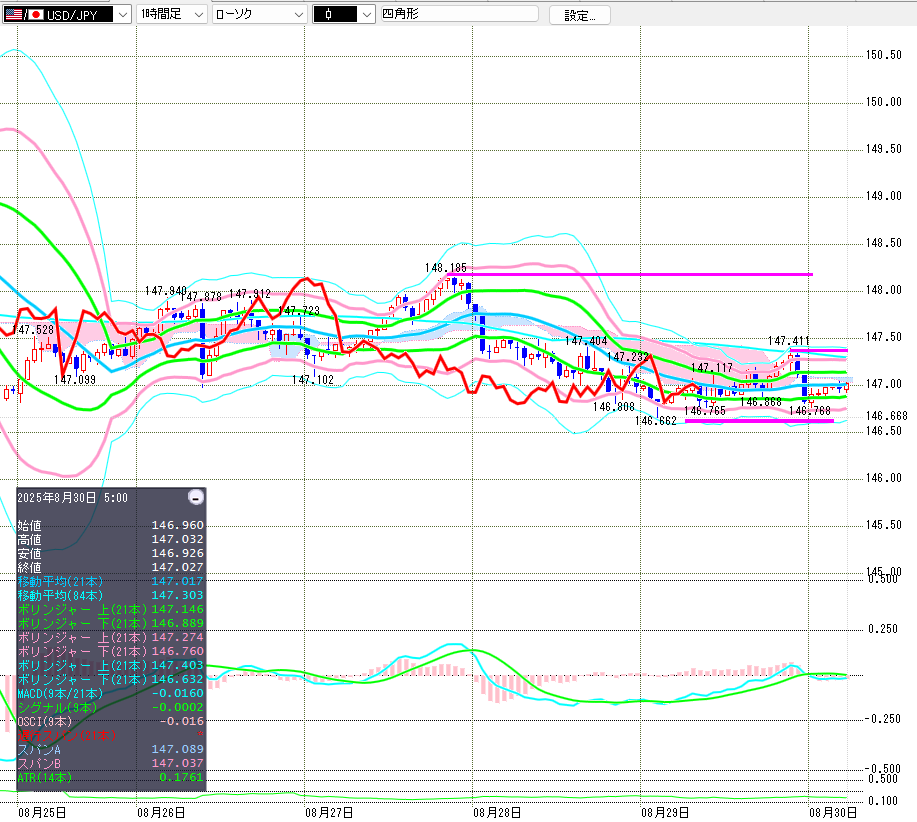The width and height of the screenshot is (917, 822).
Task: Click the 08月28日 date axis label
Action: [497, 813]
